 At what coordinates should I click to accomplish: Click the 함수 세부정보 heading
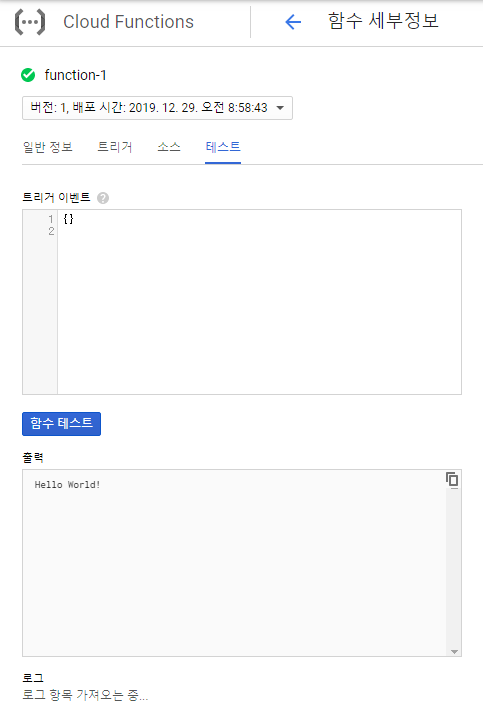(383, 21)
